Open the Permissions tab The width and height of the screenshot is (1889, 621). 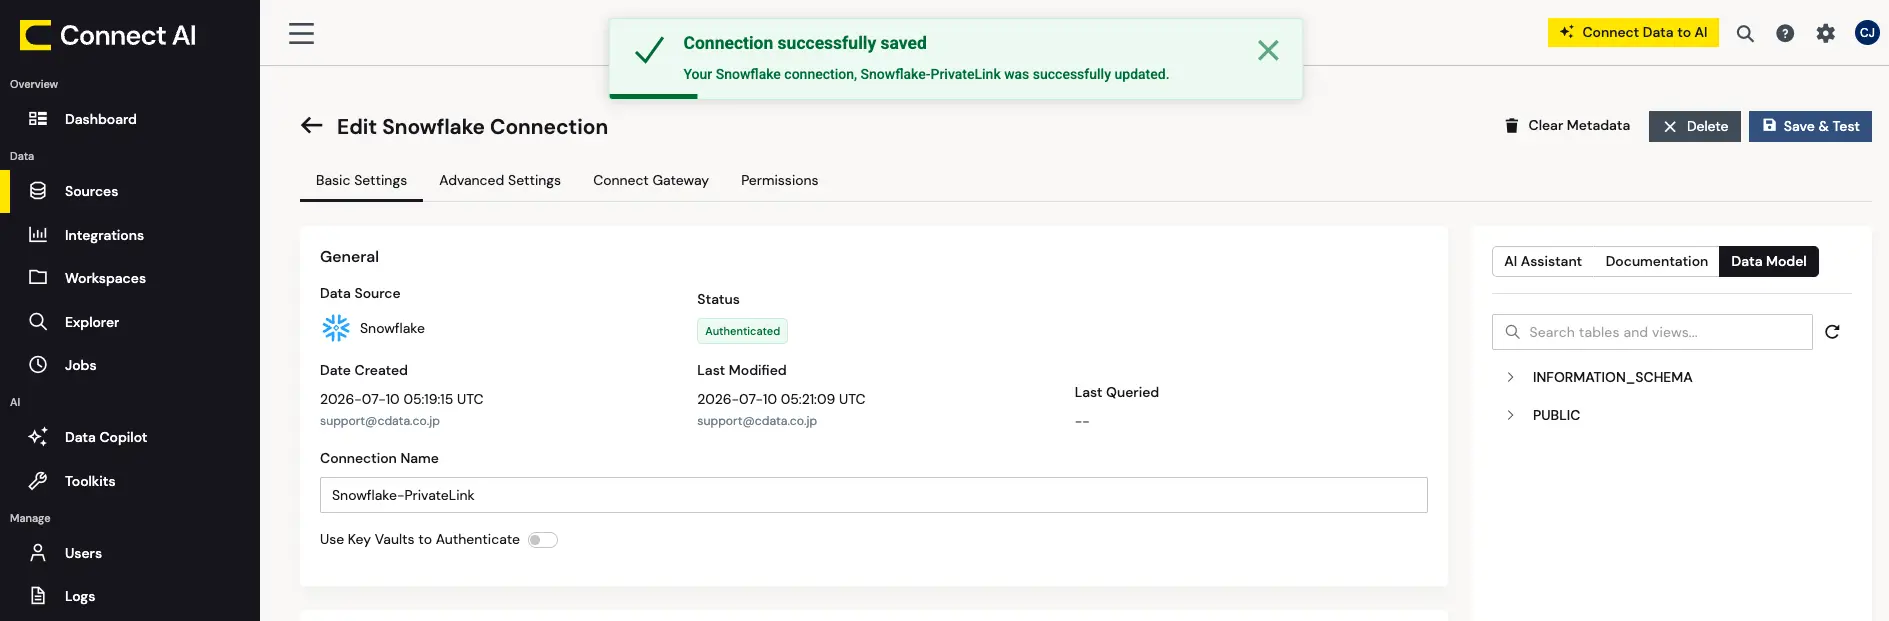tap(779, 180)
